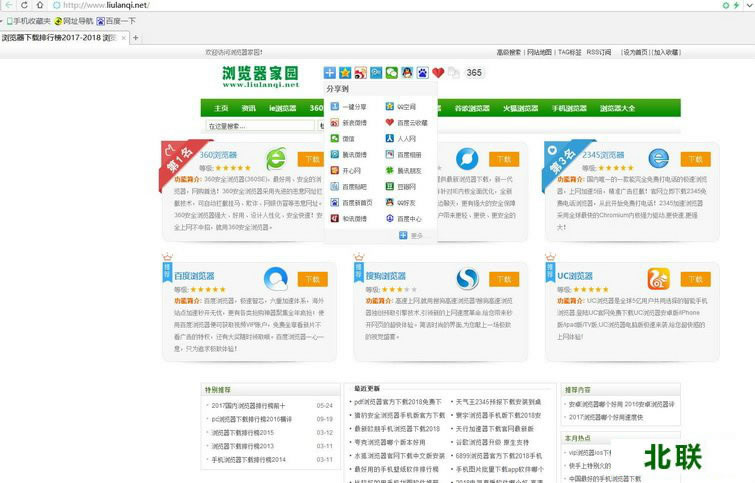This screenshot has height=483, width=755.
Task: Click the TAG标签 link at the top
Action: point(569,52)
